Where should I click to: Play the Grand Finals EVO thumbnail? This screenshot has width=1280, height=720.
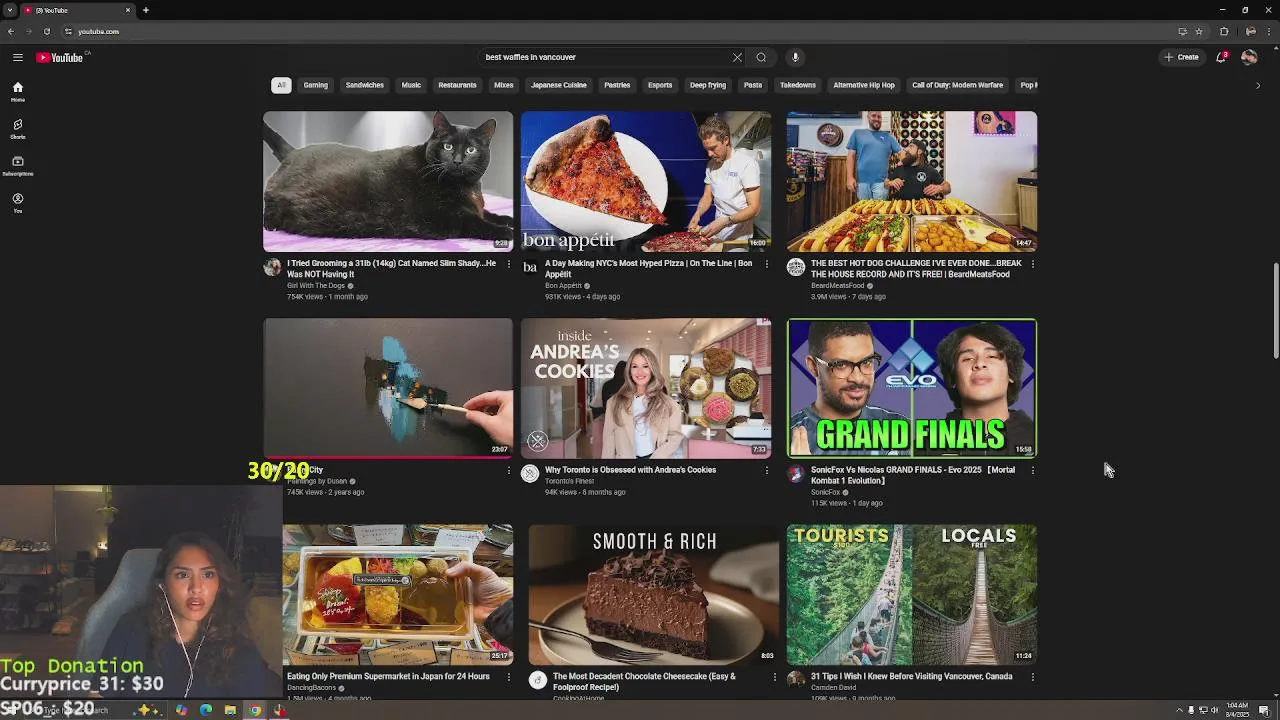coord(912,388)
